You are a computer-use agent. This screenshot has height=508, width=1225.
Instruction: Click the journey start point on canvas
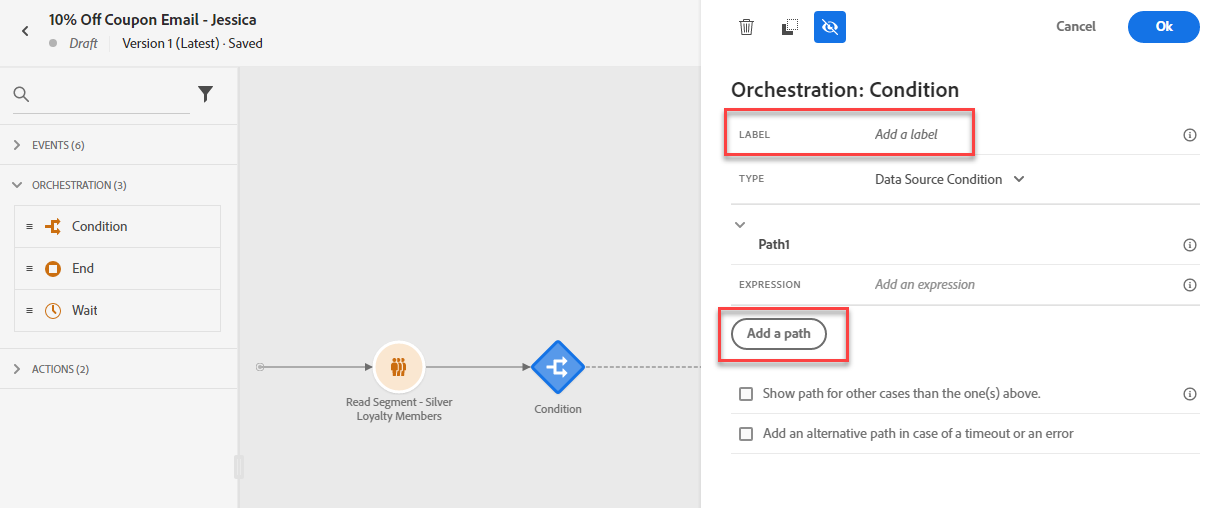260,367
